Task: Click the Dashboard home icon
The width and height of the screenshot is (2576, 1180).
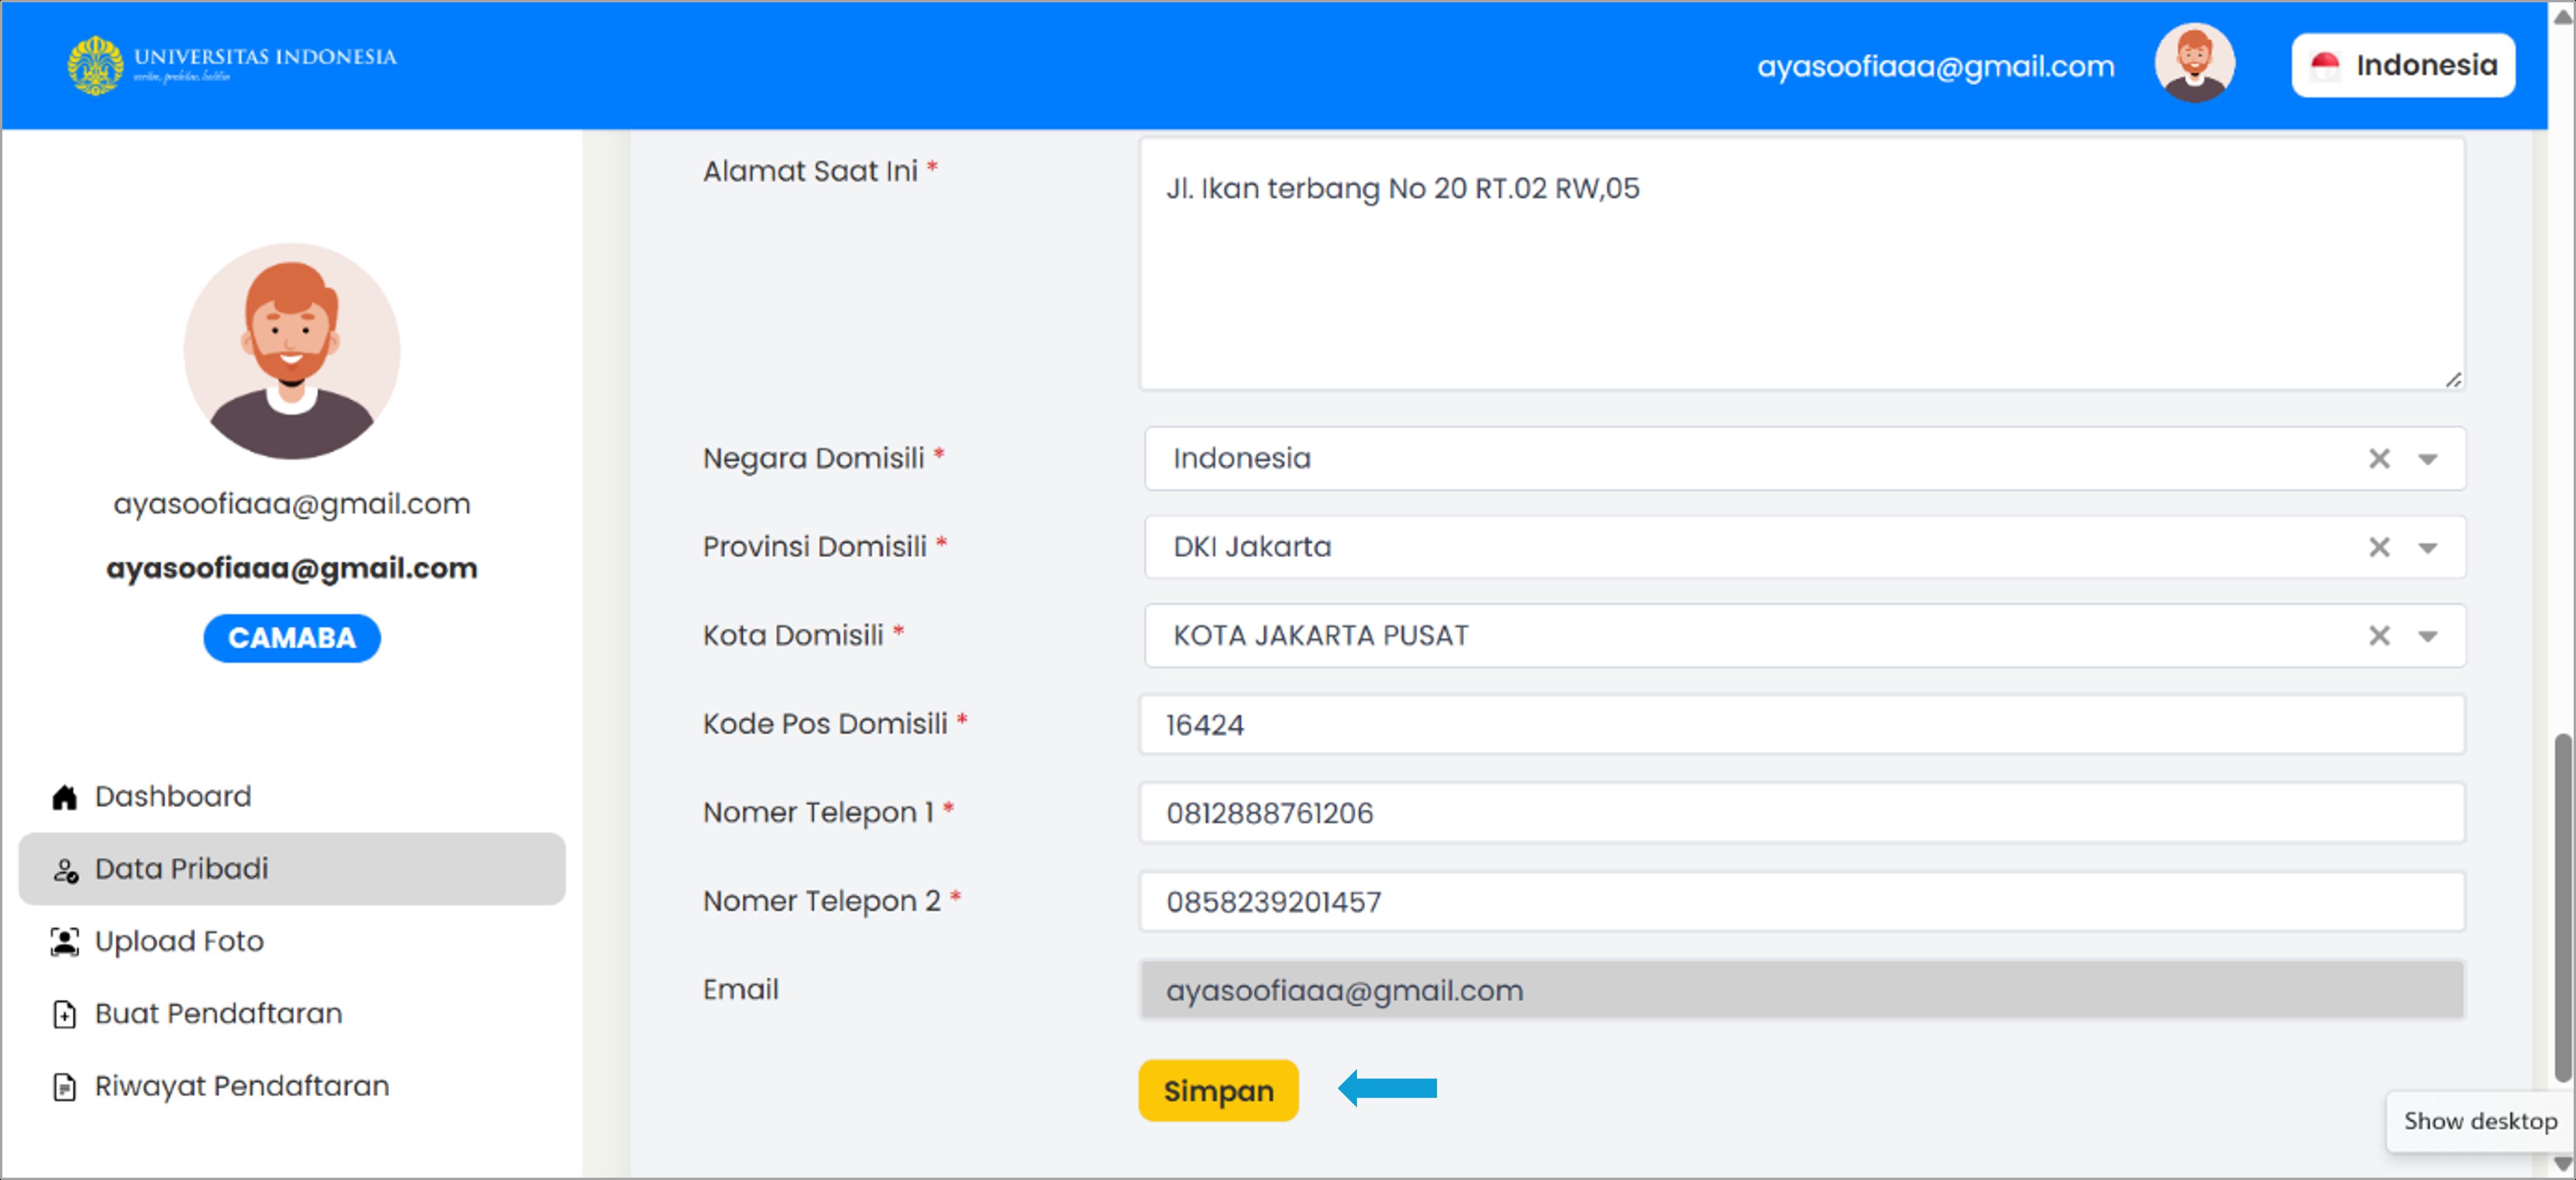Action: click(x=65, y=797)
